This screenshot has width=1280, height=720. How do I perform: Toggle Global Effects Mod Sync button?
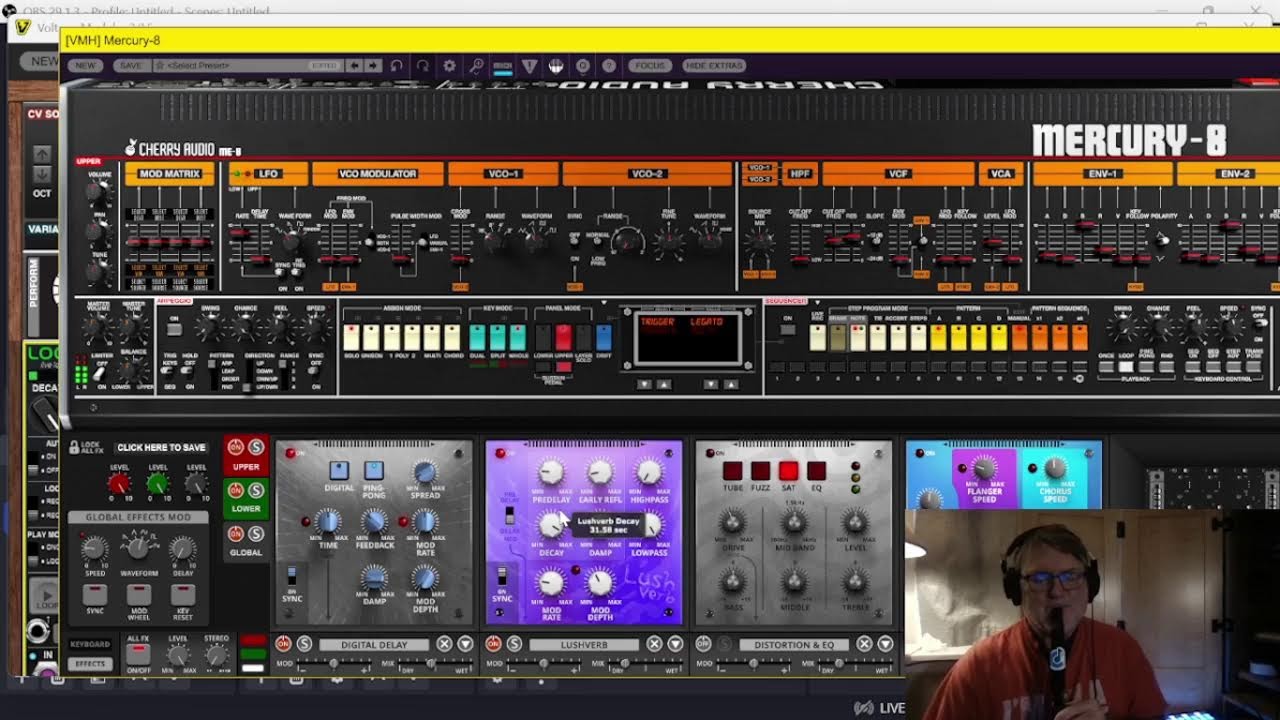[x=95, y=594]
